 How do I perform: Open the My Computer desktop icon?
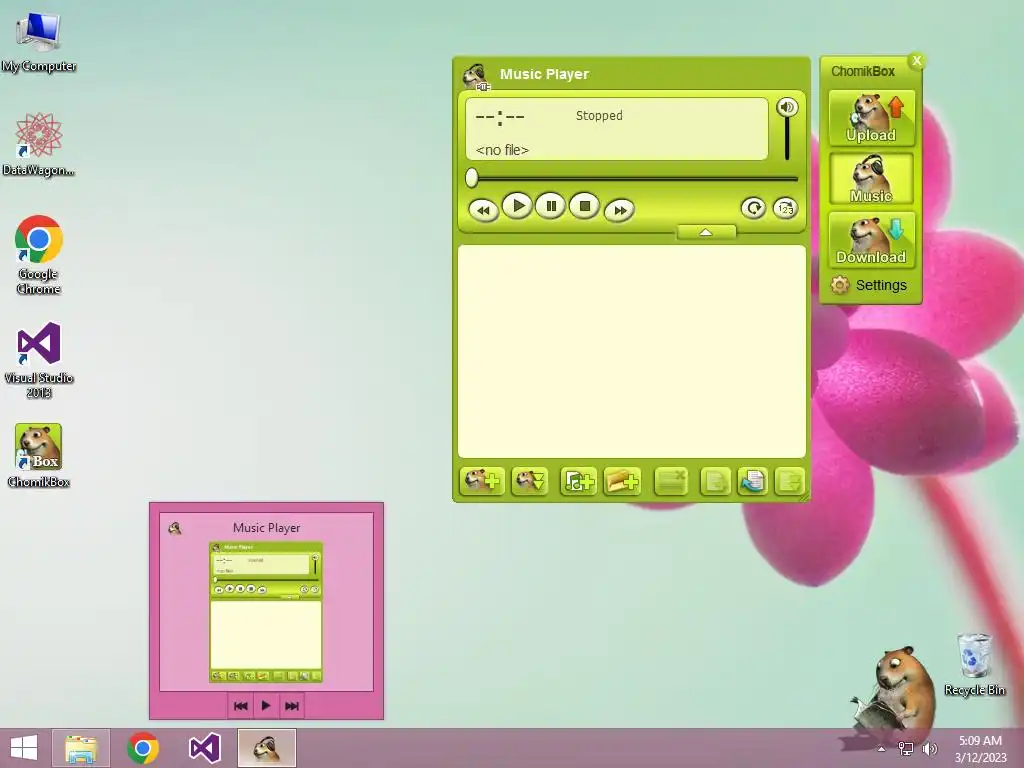pyautogui.click(x=39, y=42)
